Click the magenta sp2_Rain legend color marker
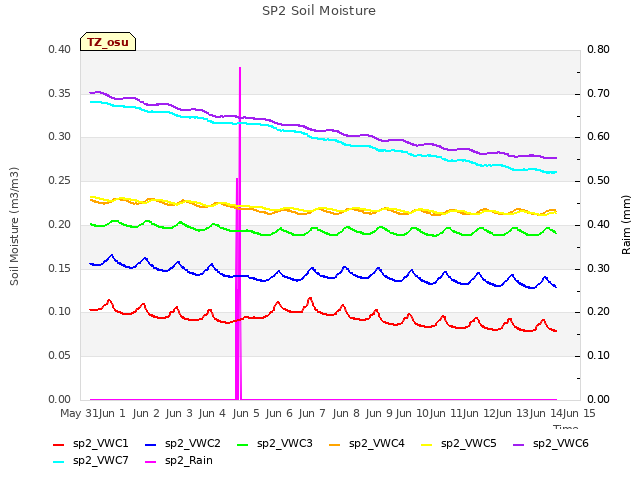Viewport: 640px width, 480px height. pyautogui.click(x=151, y=462)
